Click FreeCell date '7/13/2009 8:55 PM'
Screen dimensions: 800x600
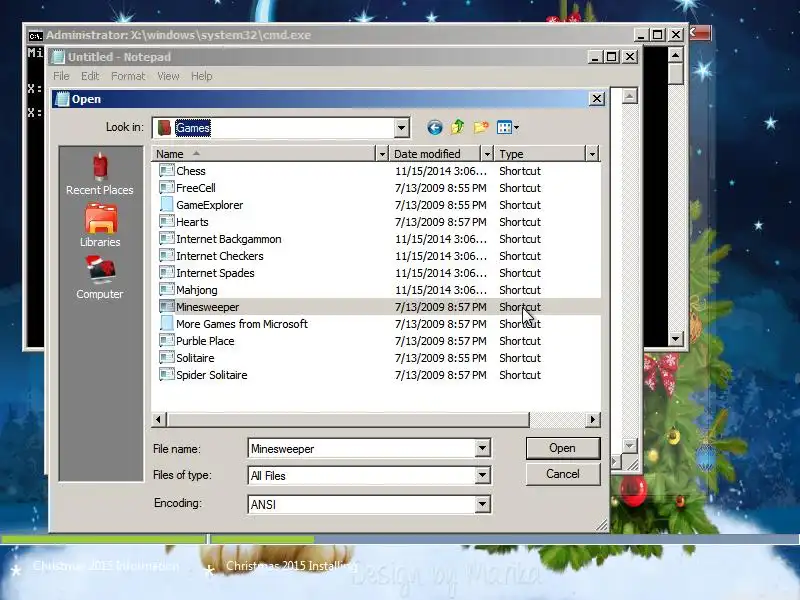[x=441, y=188]
